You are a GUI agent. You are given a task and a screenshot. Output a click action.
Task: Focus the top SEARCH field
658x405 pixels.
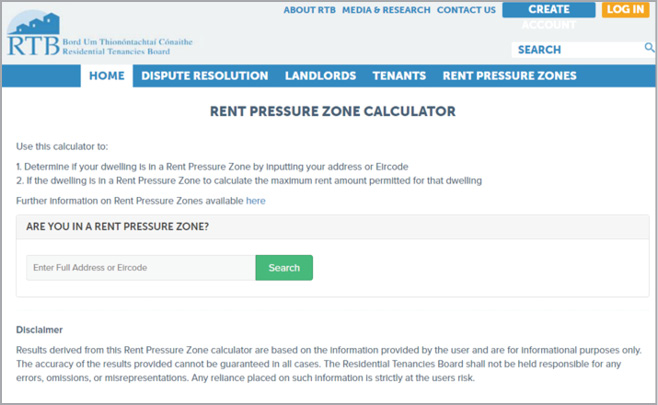(577, 50)
